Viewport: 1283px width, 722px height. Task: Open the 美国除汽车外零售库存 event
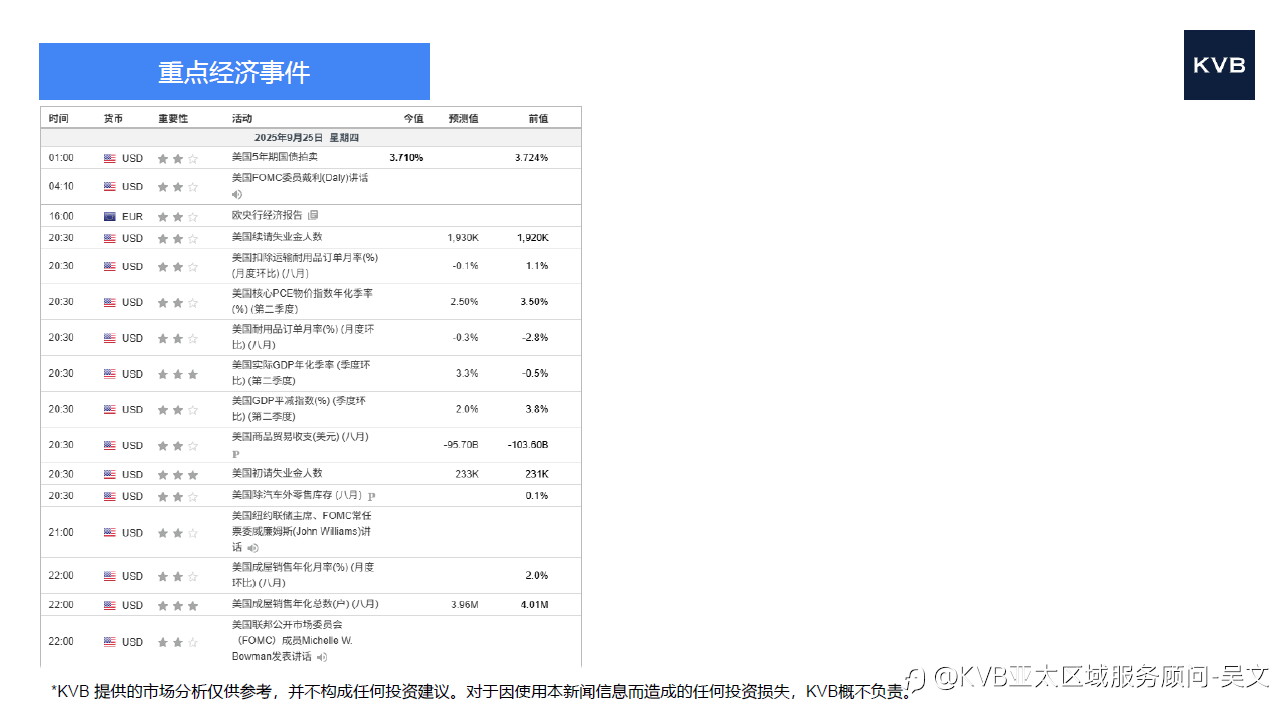[x=297, y=495]
